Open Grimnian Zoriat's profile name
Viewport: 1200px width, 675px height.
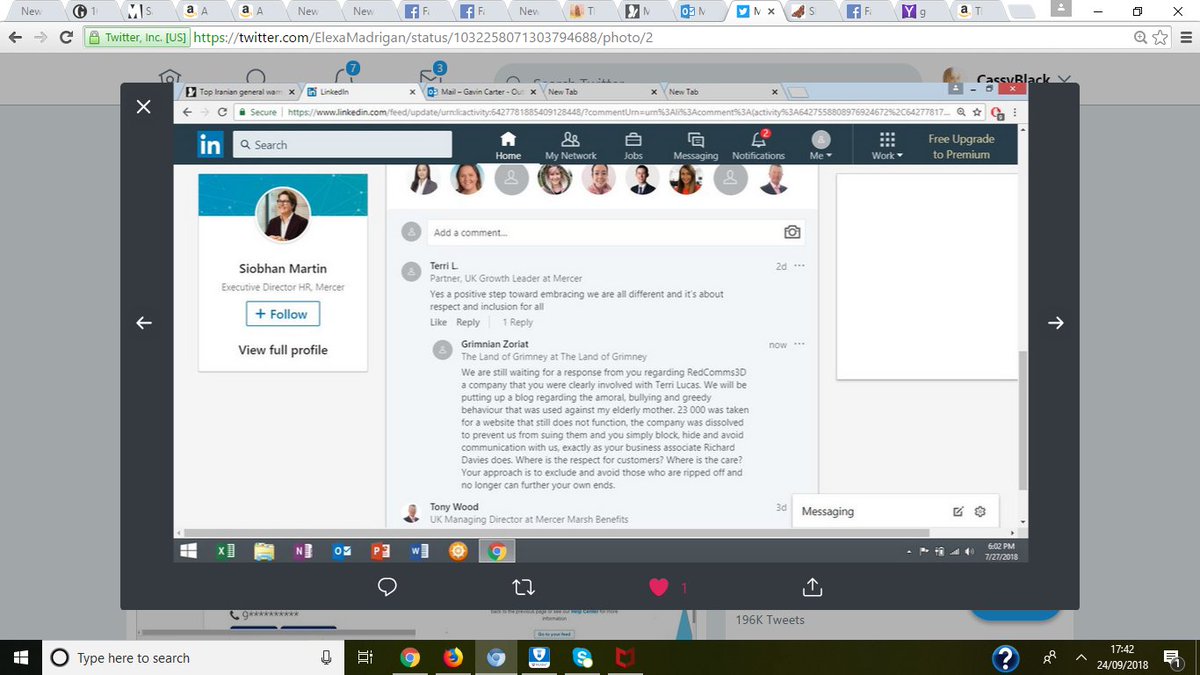tap(496, 344)
